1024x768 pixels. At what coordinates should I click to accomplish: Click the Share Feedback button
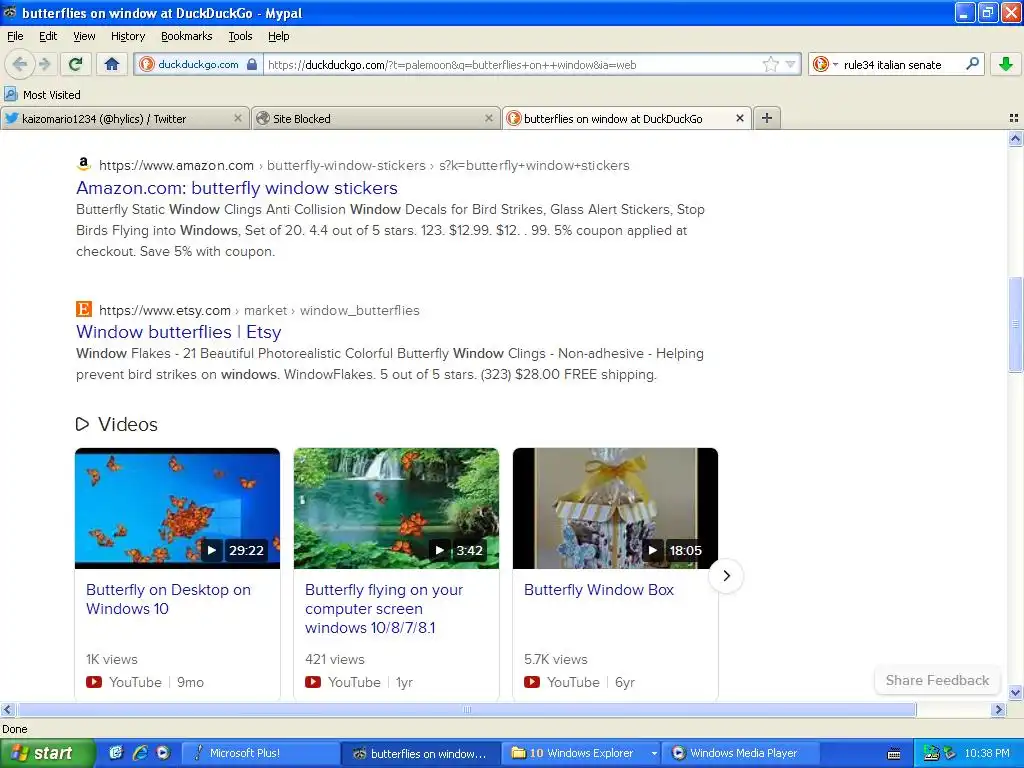(937, 680)
